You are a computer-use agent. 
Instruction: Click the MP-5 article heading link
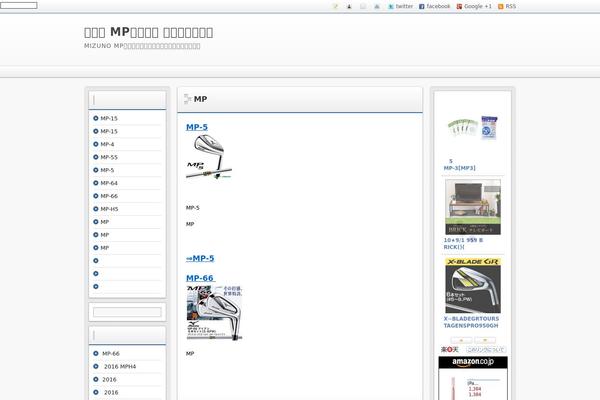coord(197,127)
